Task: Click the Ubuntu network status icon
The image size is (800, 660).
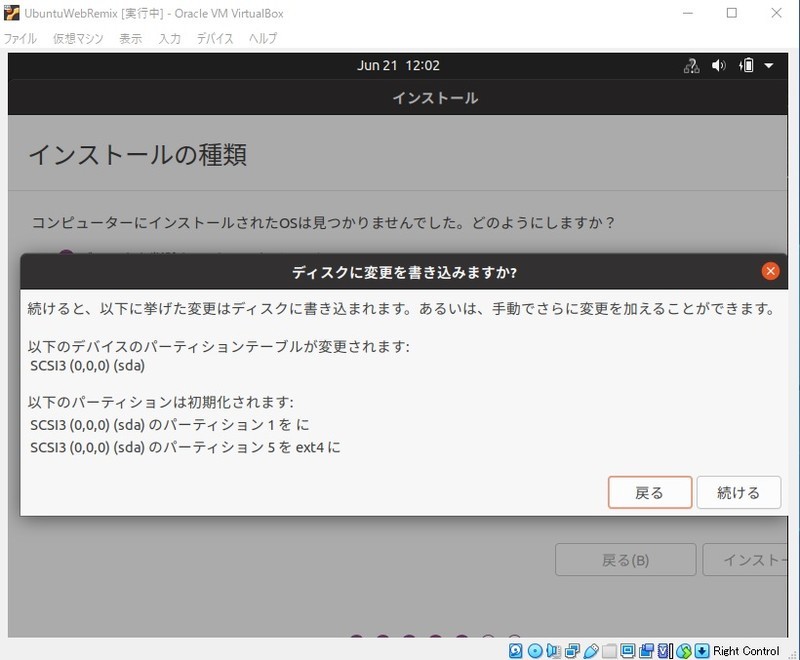Action: (x=691, y=66)
